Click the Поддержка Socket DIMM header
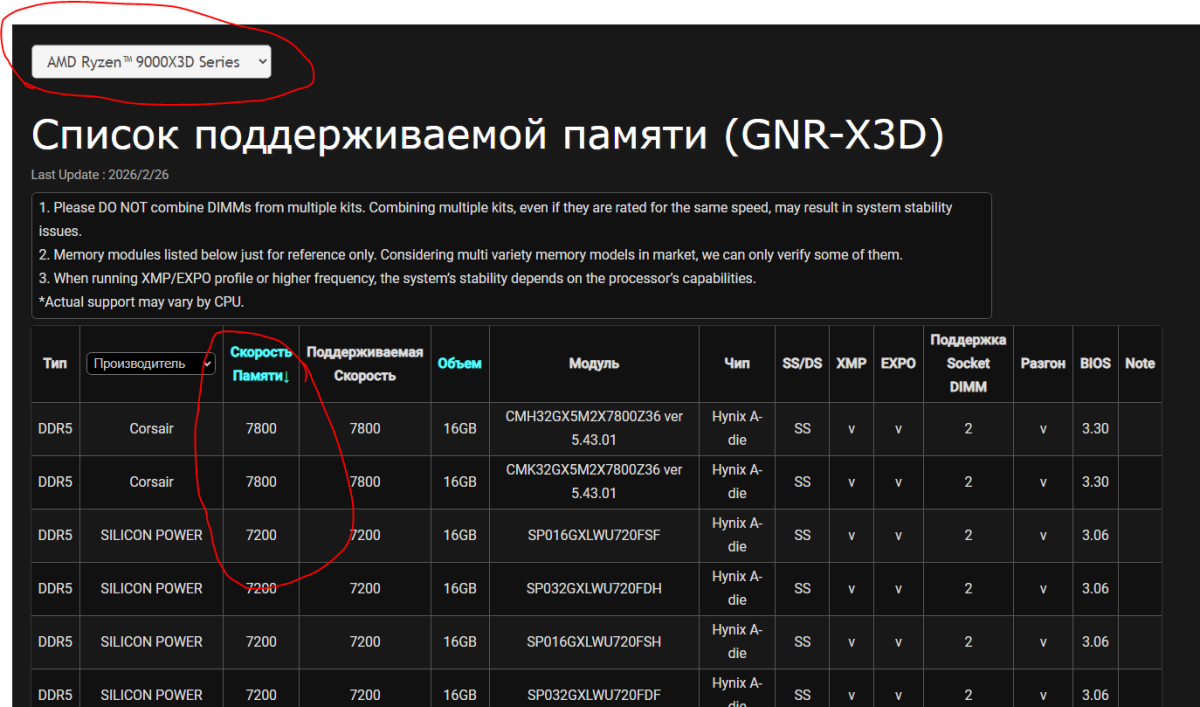Image resolution: width=1200 pixels, height=707 pixels. tap(968, 363)
